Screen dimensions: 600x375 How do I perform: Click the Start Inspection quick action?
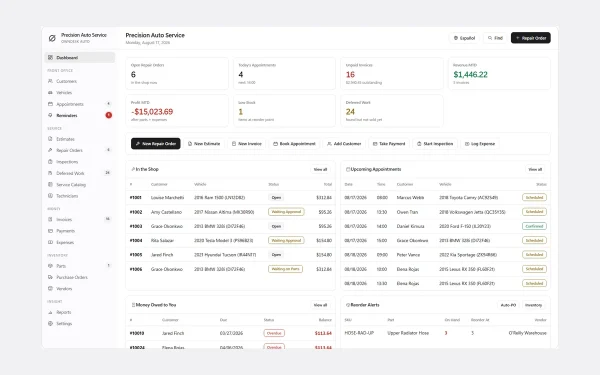[435, 143]
